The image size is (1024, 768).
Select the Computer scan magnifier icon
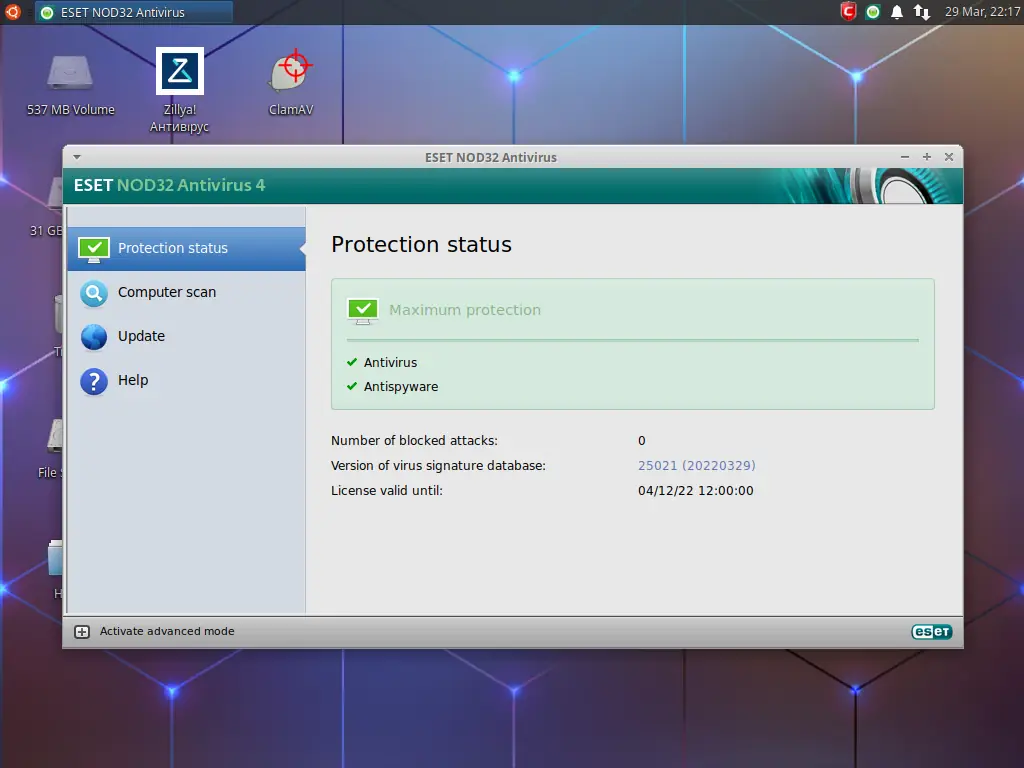tap(93, 292)
